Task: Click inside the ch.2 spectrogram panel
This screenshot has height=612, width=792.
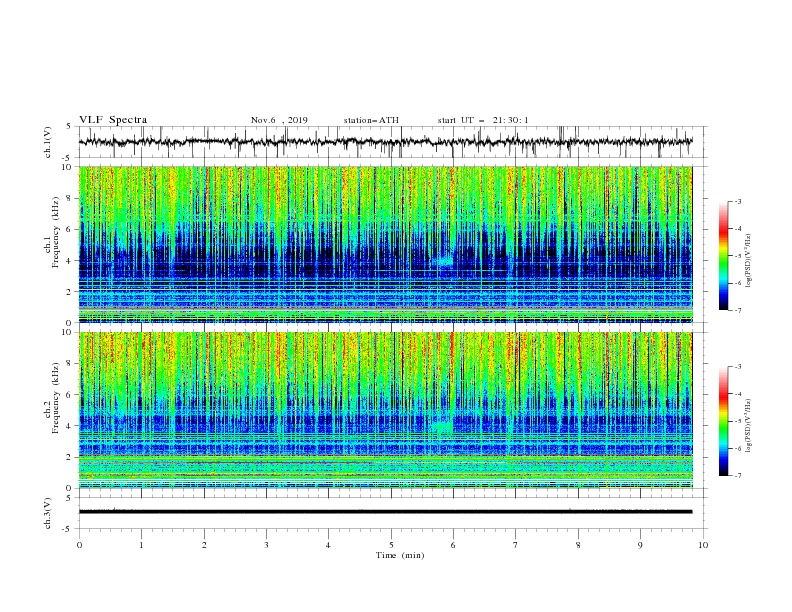Action: (x=385, y=410)
